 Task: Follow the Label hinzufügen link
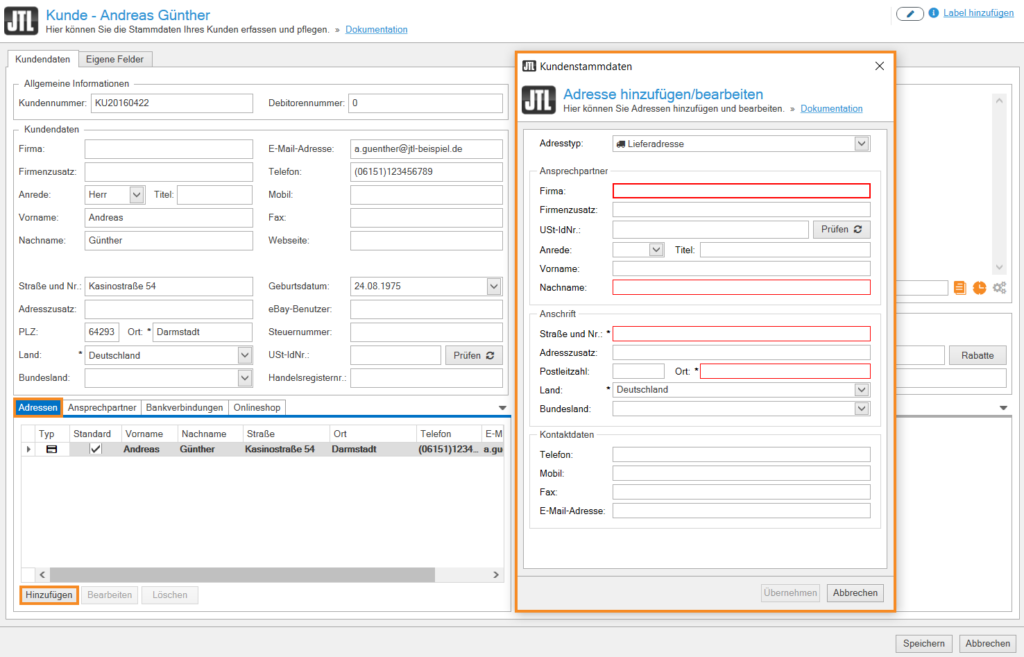[978, 14]
